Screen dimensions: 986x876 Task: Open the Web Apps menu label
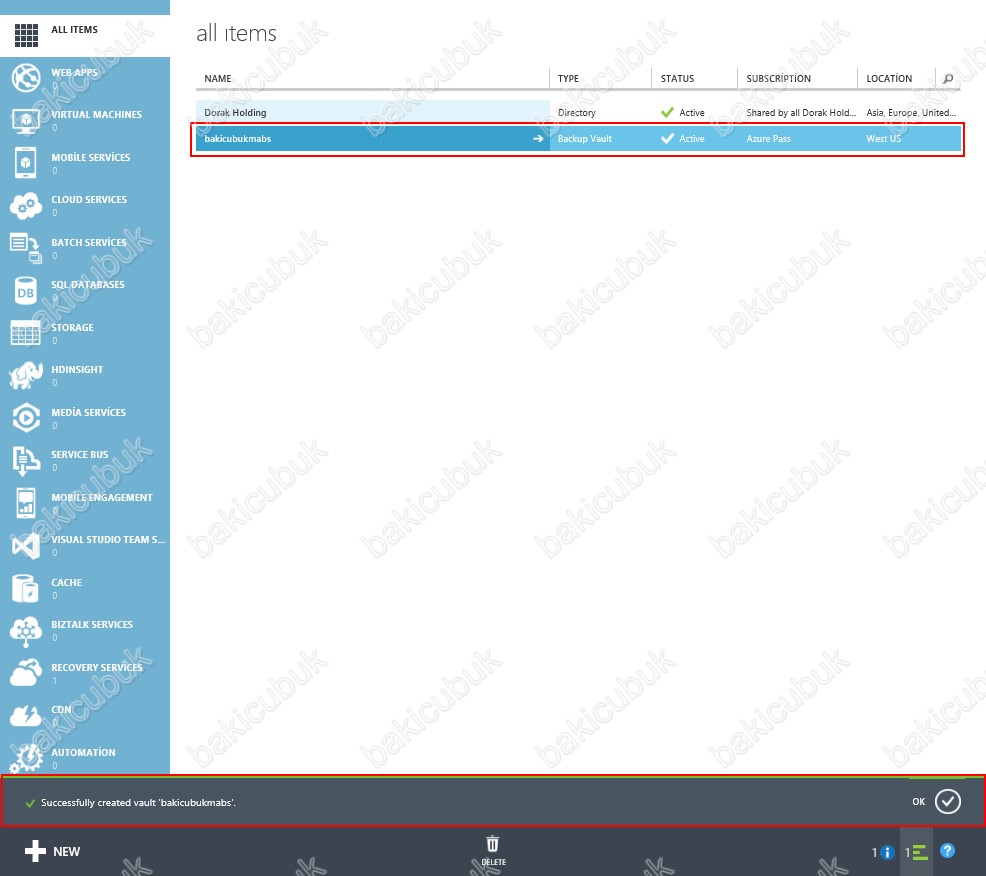click(x=74, y=72)
